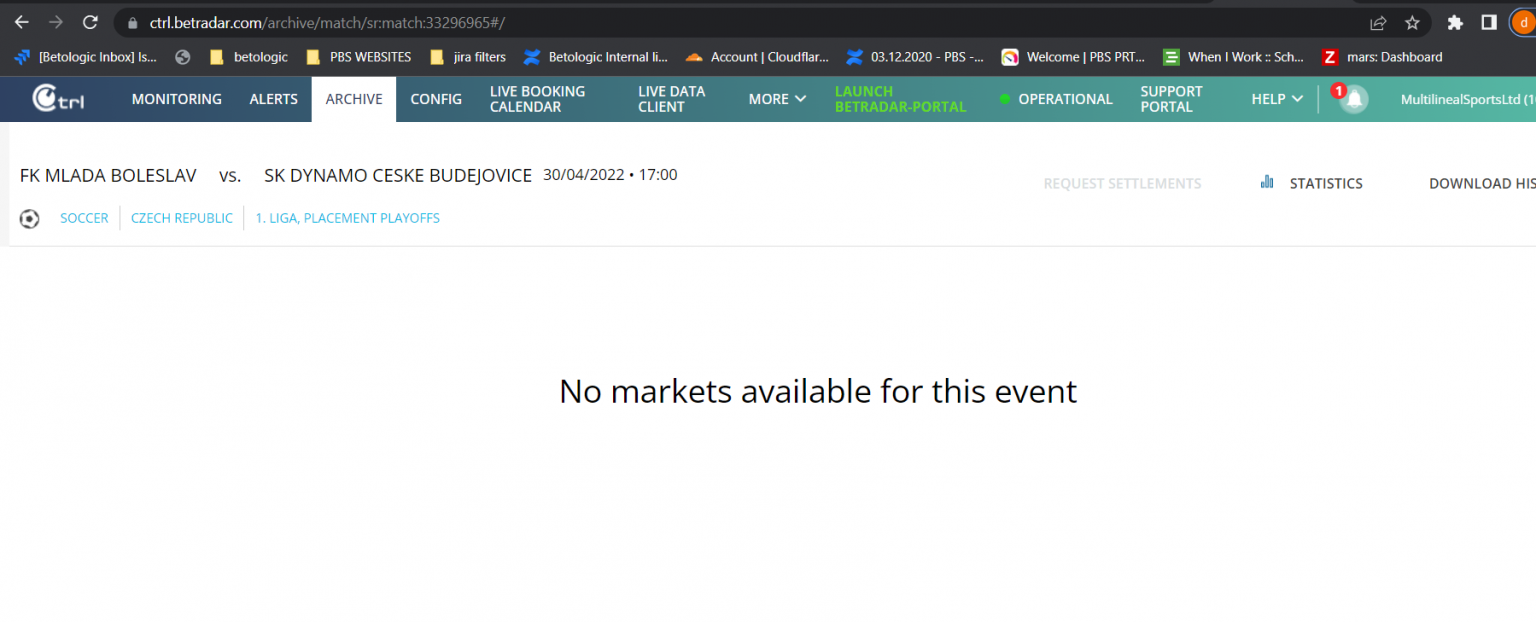Toggle the browser side panel icon

[1488, 22]
